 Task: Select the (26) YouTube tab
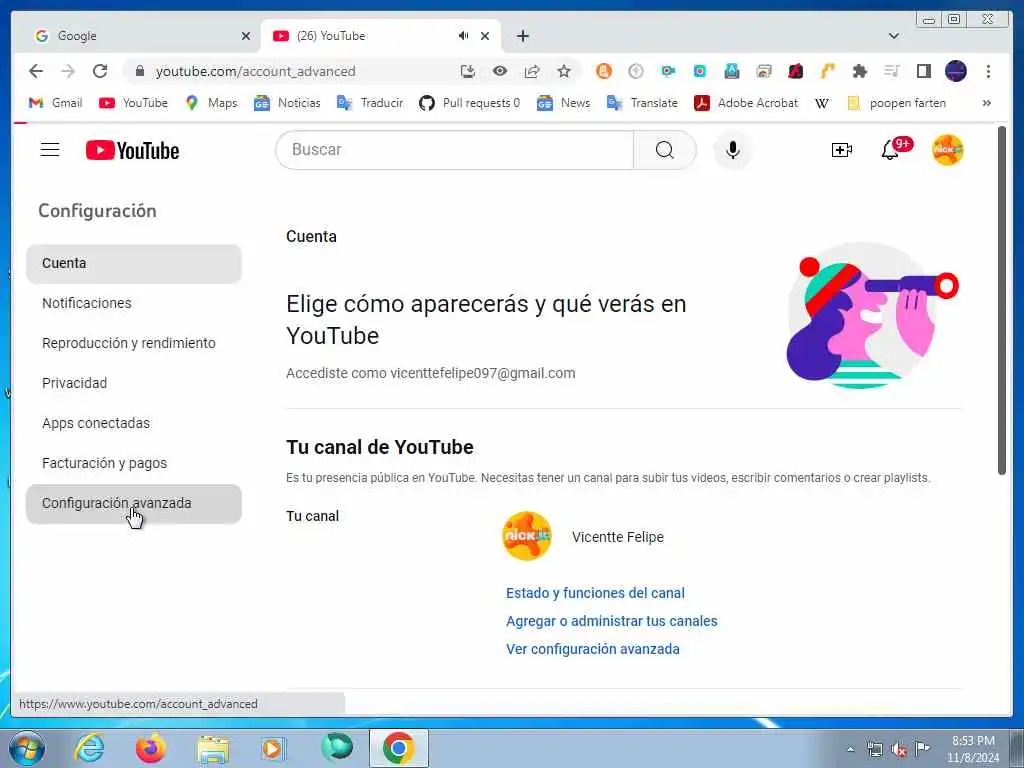381,36
